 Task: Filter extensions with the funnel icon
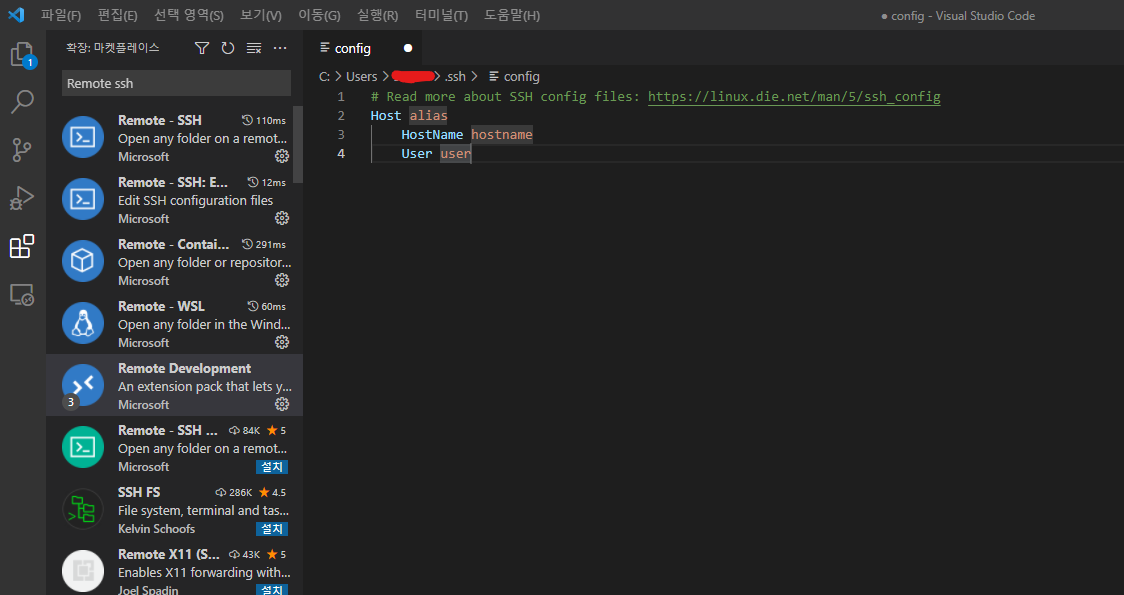tap(202, 48)
